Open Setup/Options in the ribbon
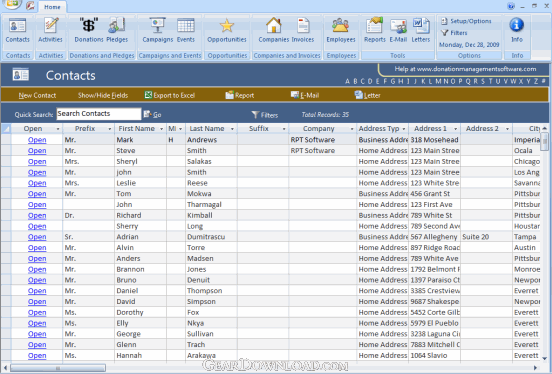This screenshot has width=552, height=374. (466, 21)
